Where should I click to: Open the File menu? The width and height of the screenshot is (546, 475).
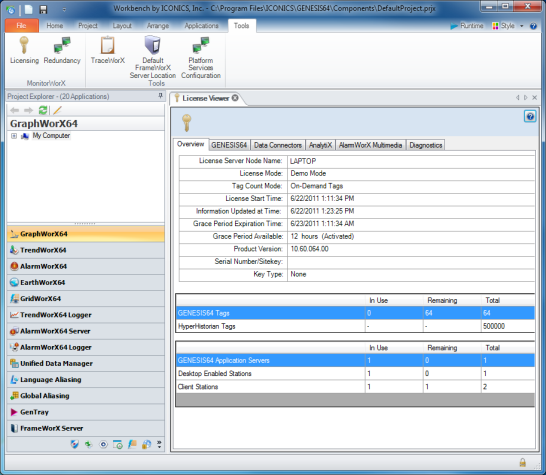(22, 26)
